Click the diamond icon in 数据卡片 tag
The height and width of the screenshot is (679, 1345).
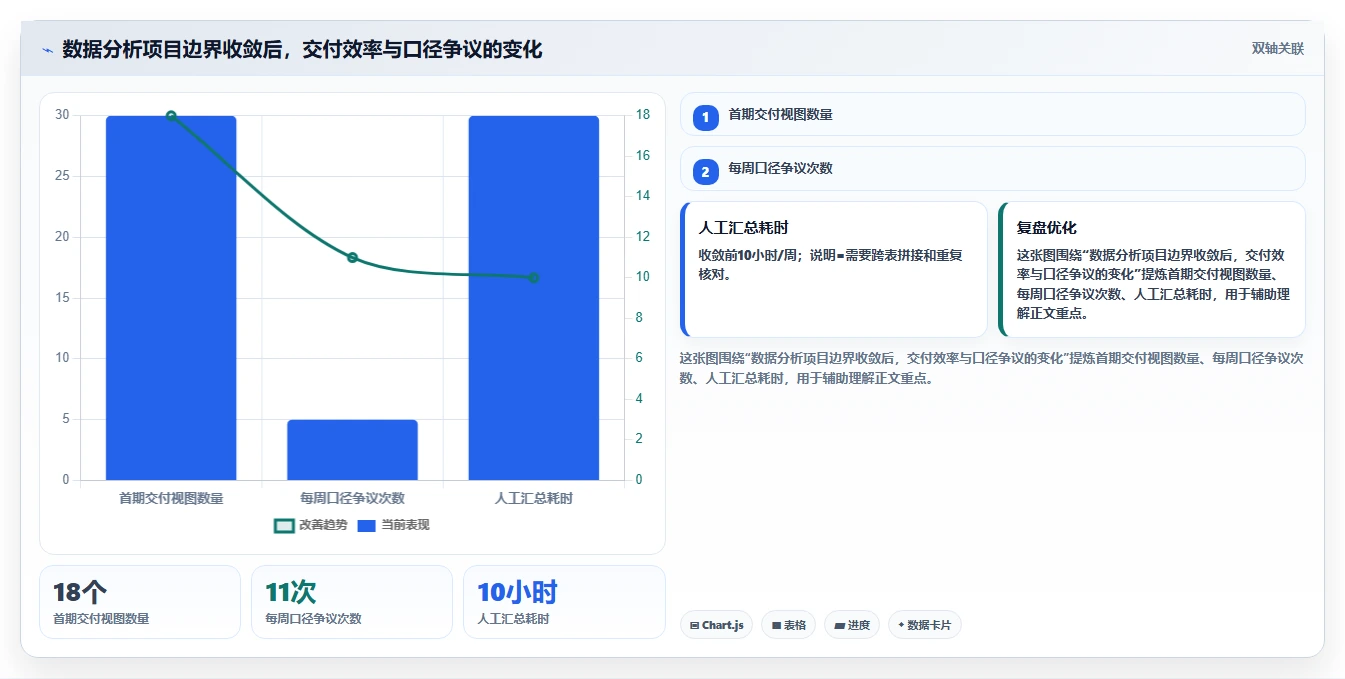click(x=901, y=625)
